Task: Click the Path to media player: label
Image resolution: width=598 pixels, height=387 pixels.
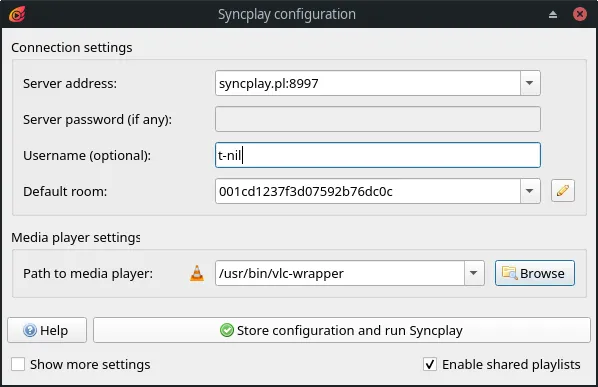Action: pos(88,273)
